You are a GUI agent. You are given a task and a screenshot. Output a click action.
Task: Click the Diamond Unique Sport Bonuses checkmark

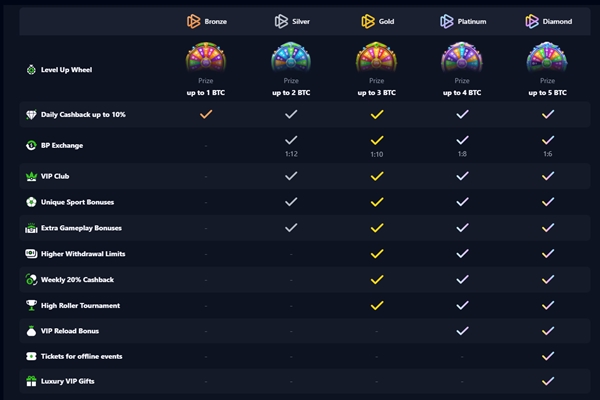coord(548,202)
